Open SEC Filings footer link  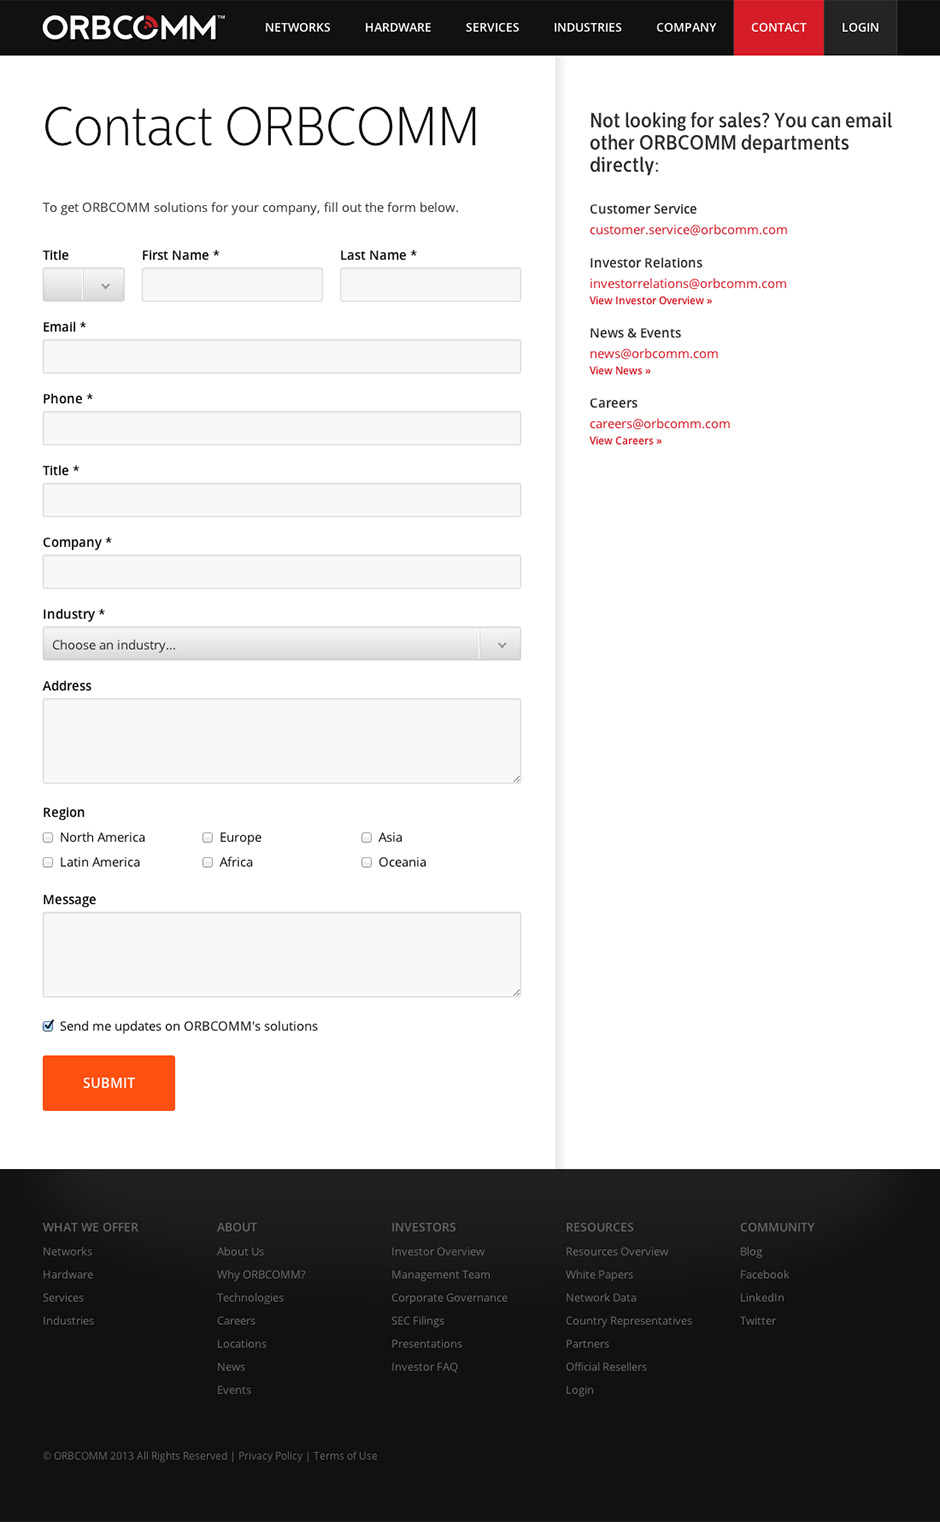point(418,1321)
